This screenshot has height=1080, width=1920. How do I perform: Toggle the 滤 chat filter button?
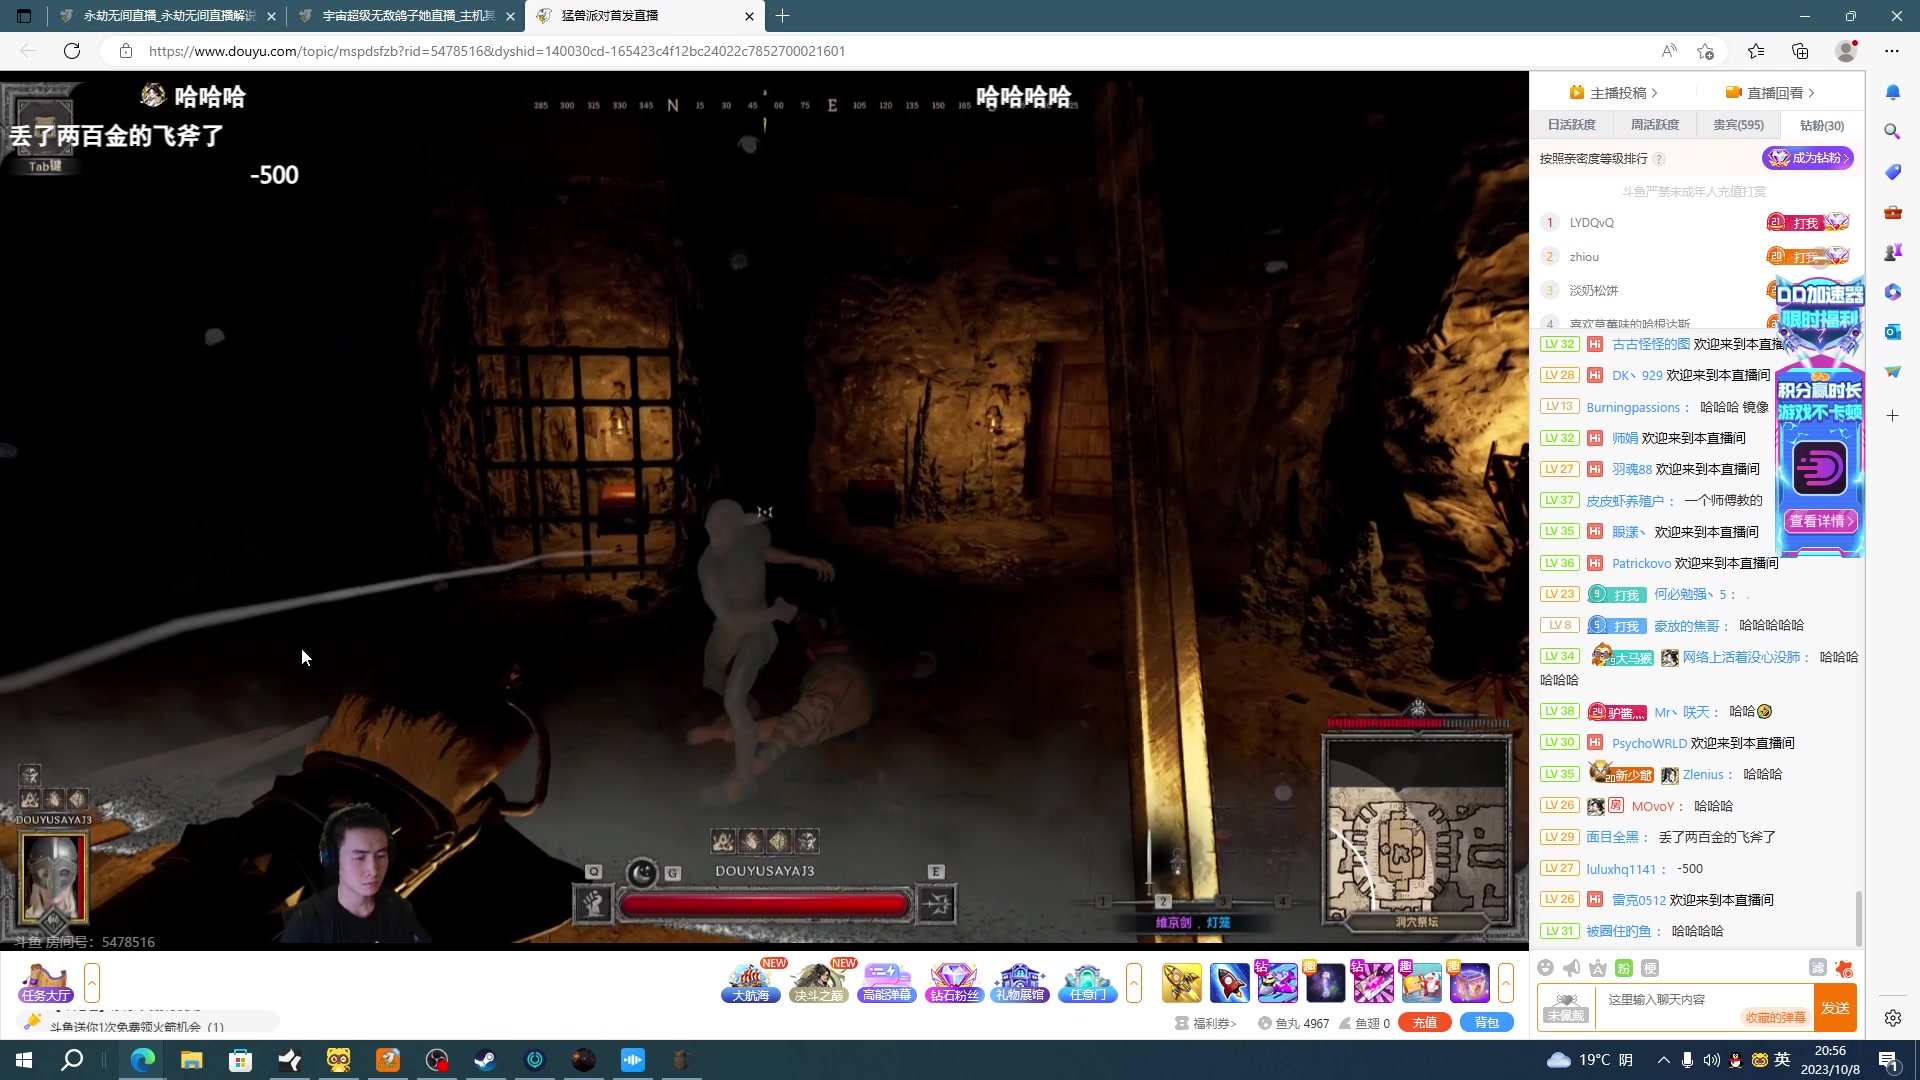pyautogui.click(x=1818, y=967)
